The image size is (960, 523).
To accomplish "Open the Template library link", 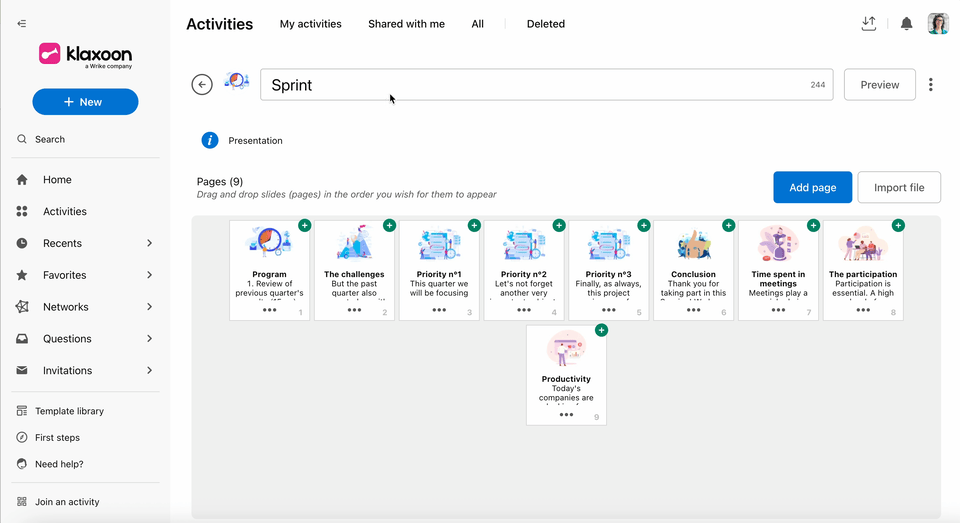I will tap(69, 411).
